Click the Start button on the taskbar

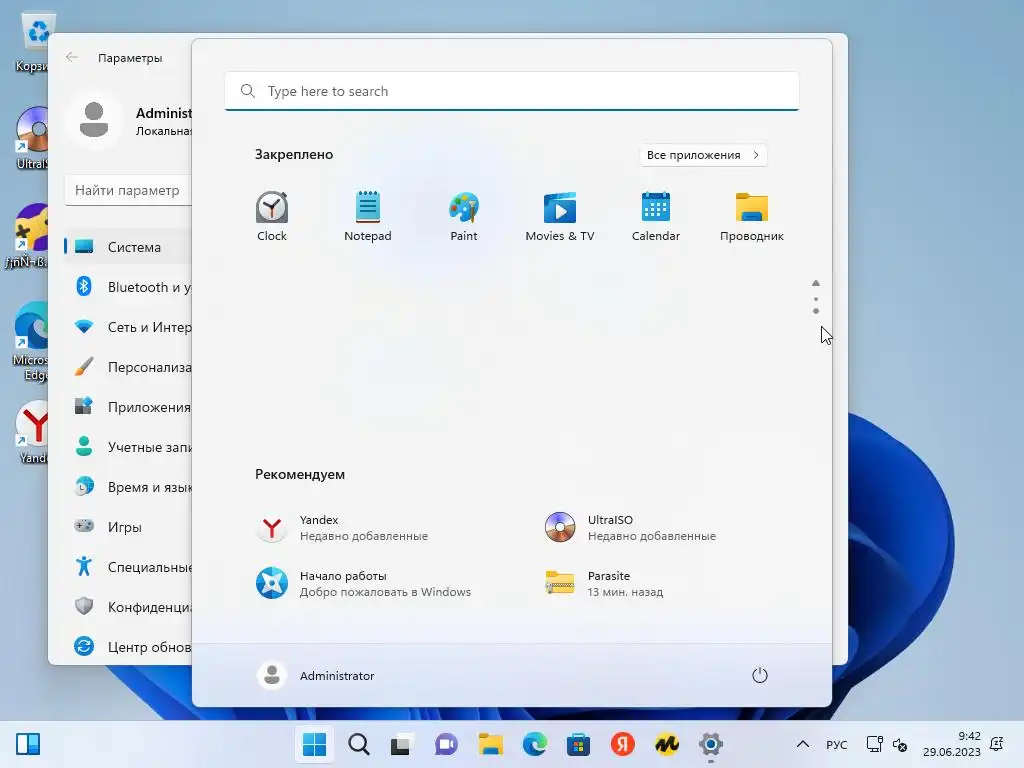tap(314, 744)
